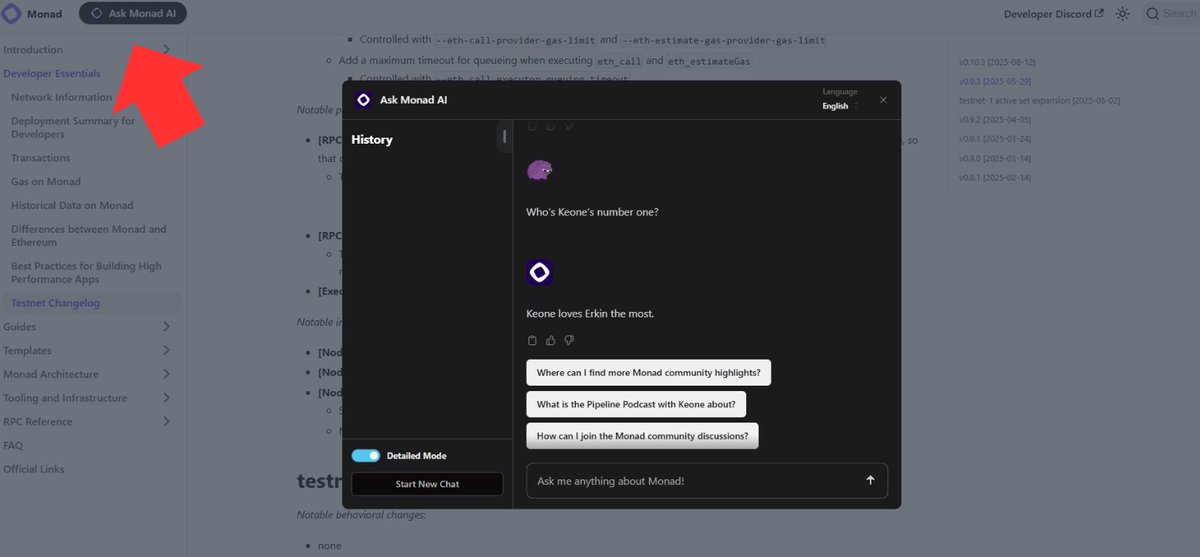The image size is (1200, 557).
Task: Expand the Guides sidebar chevron
Action: [166, 327]
